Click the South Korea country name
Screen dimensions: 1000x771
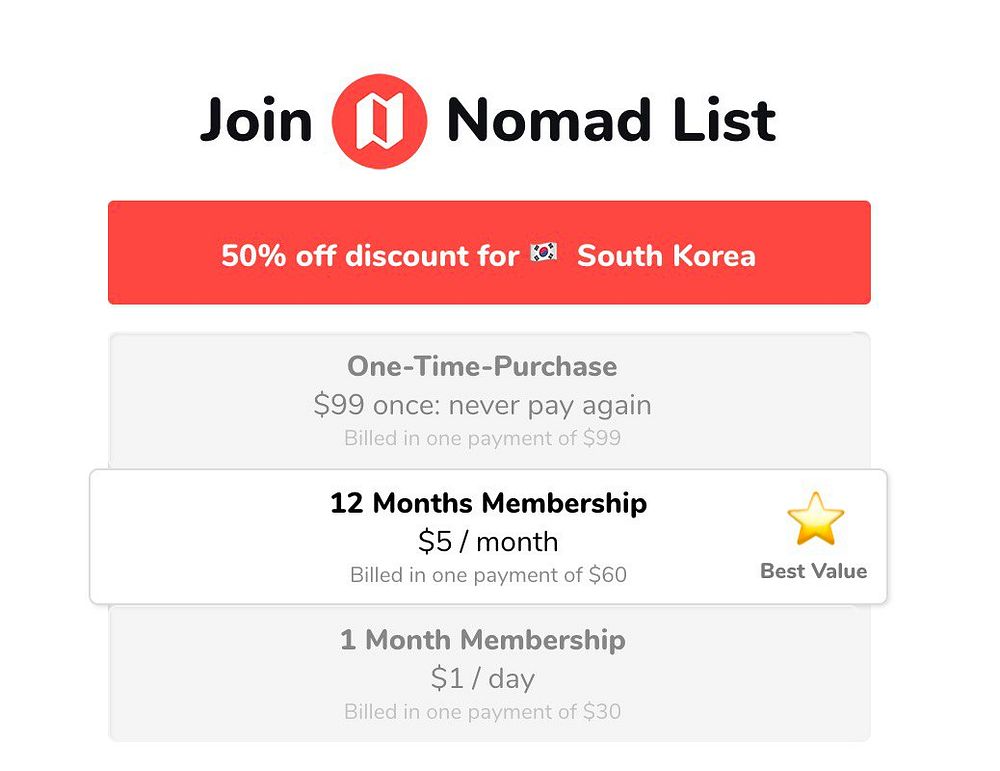click(666, 255)
